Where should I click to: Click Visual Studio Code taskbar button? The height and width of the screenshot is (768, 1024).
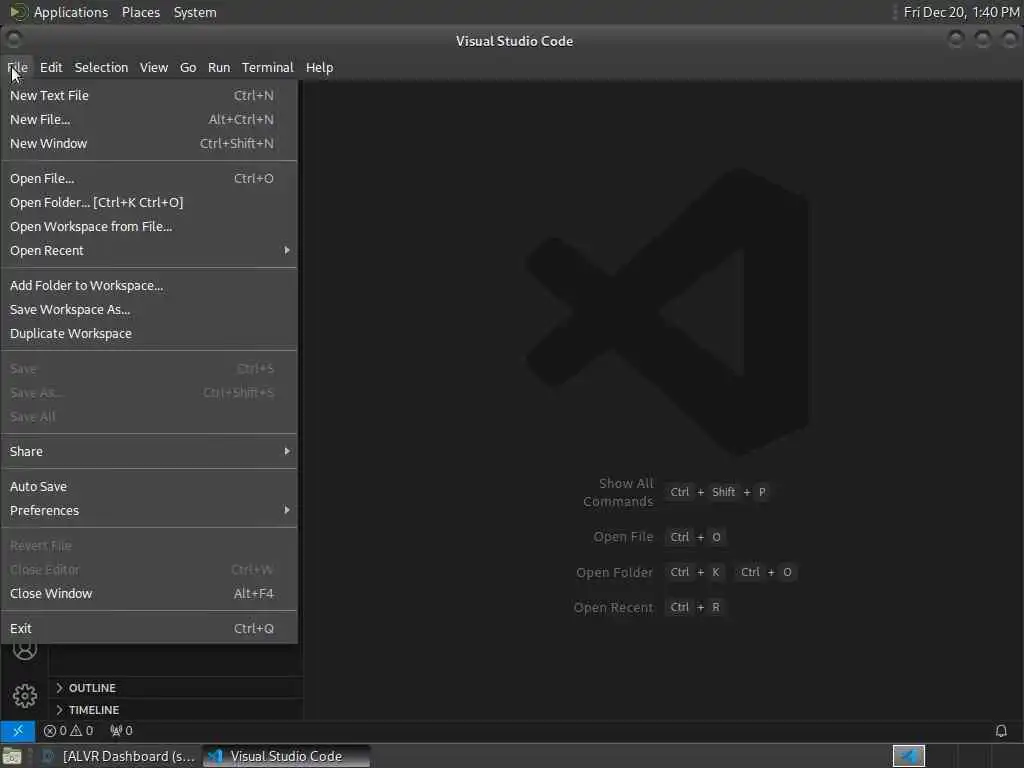286,756
